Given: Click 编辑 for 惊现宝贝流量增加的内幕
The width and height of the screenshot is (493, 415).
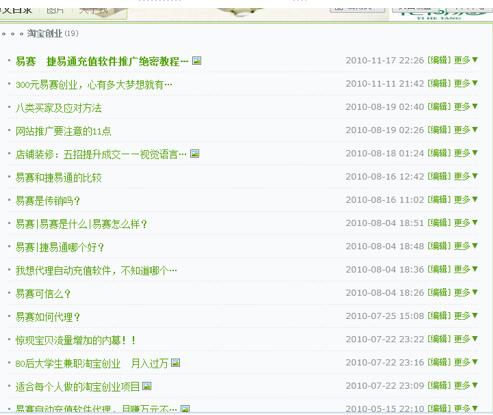Looking at the screenshot, I should click(x=439, y=339).
